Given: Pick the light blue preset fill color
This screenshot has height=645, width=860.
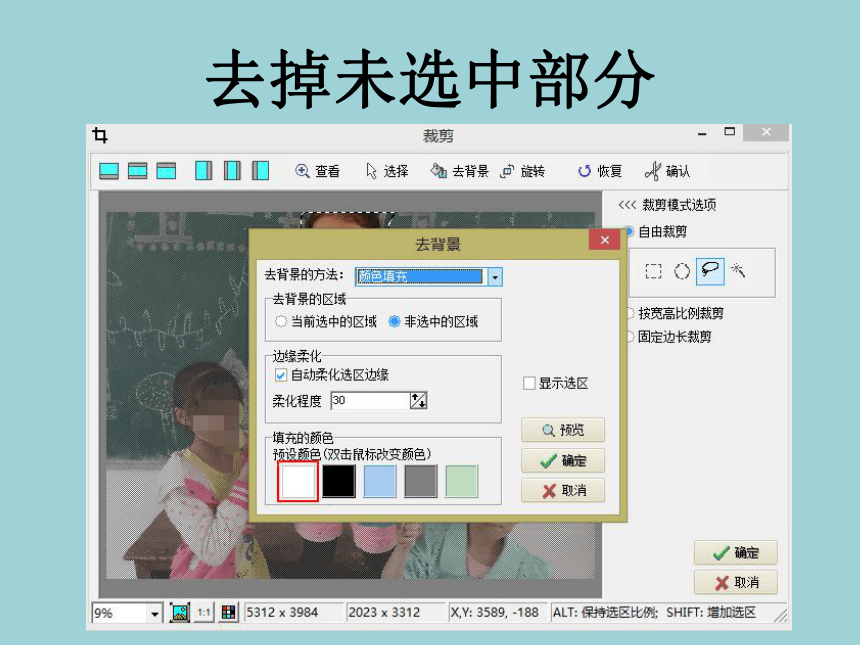Looking at the screenshot, I should [380, 481].
